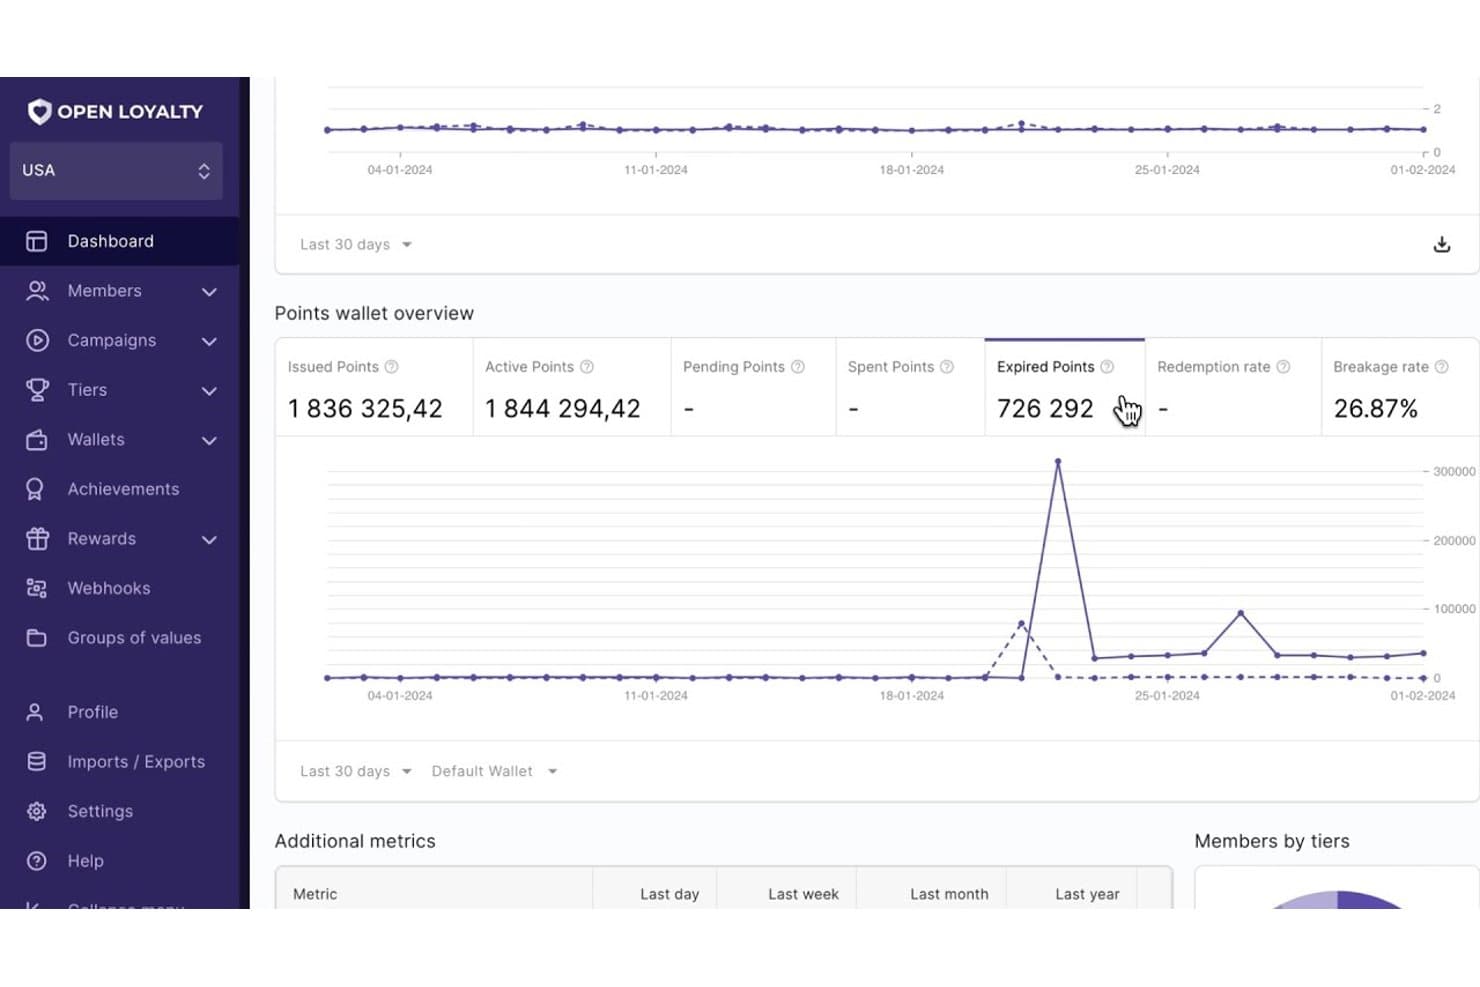Click the Webhooks icon in sidebar
The width and height of the screenshot is (1480, 987).
[x=37, y=588]
